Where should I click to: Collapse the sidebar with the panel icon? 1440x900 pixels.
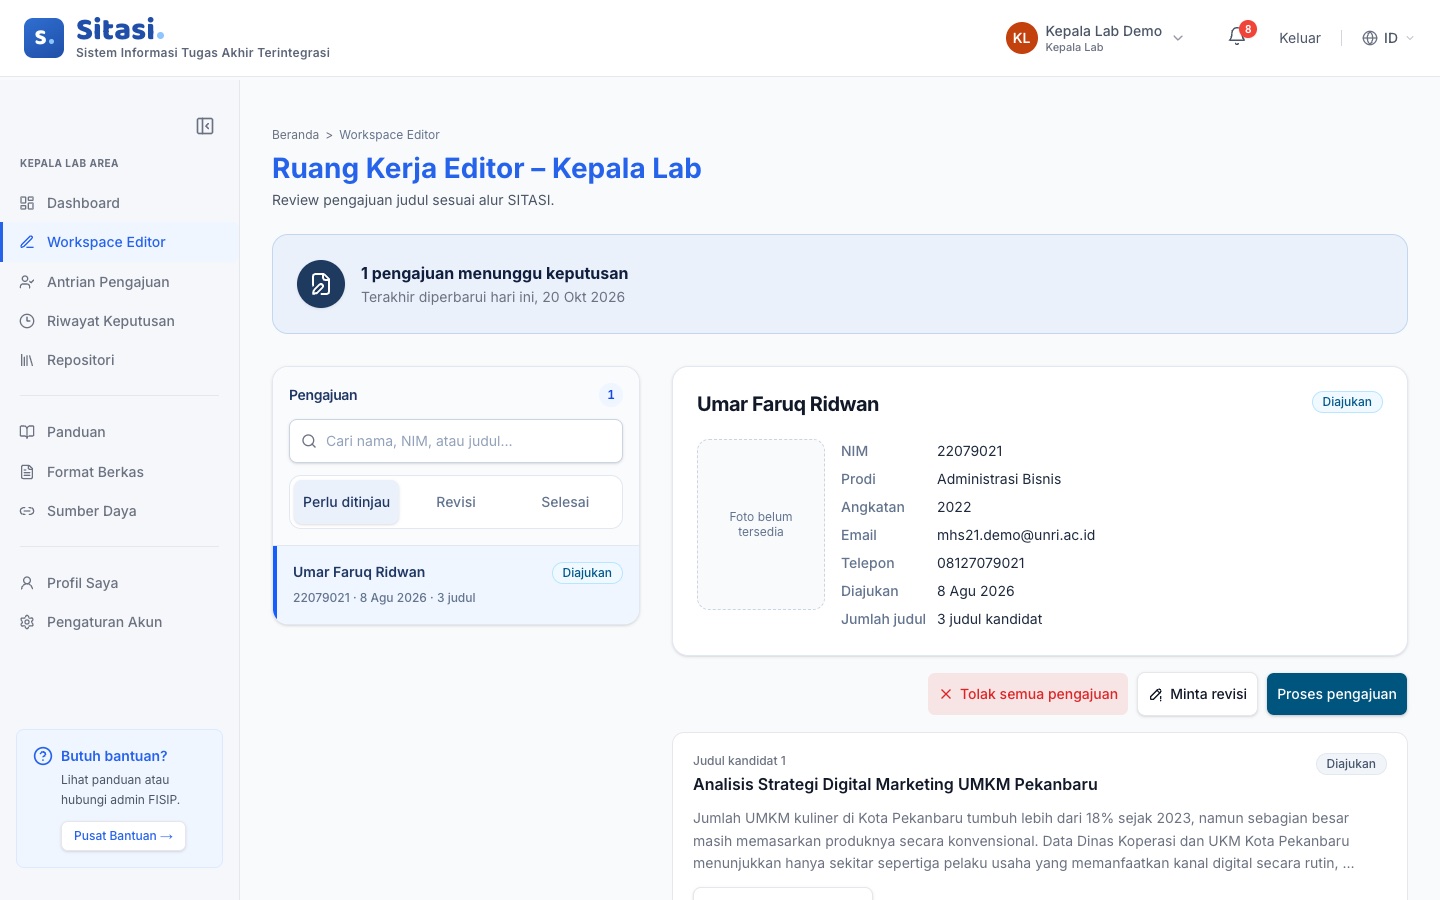coord(205,126)
